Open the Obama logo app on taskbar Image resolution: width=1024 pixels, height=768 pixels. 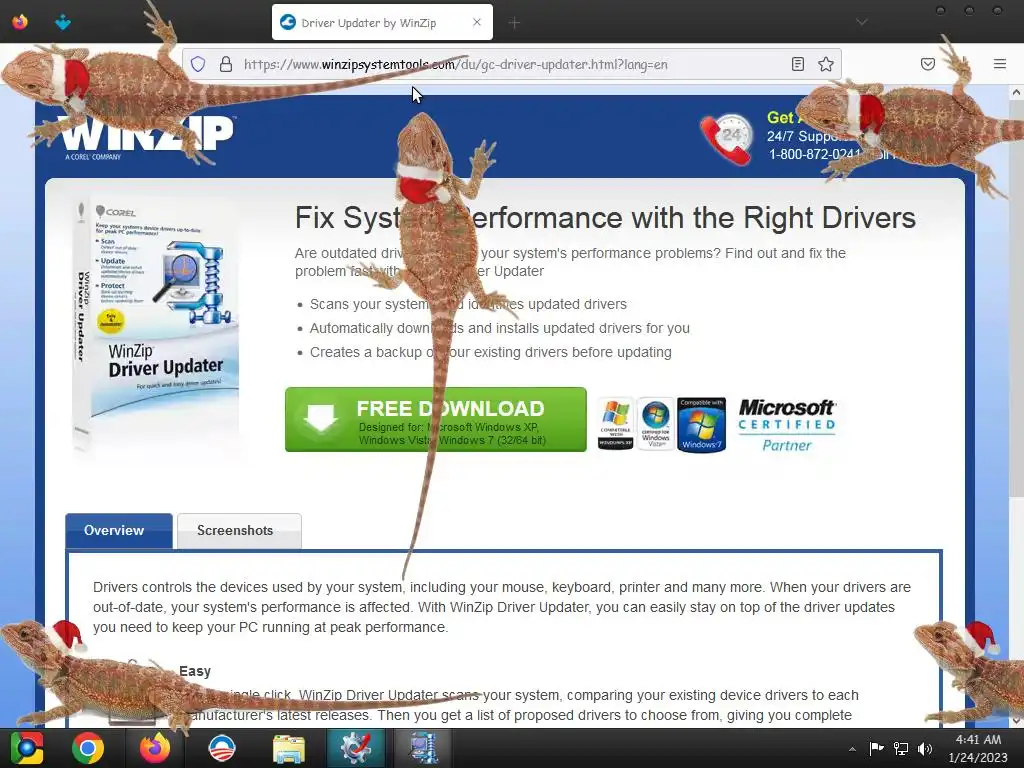(x=222, y=748)
